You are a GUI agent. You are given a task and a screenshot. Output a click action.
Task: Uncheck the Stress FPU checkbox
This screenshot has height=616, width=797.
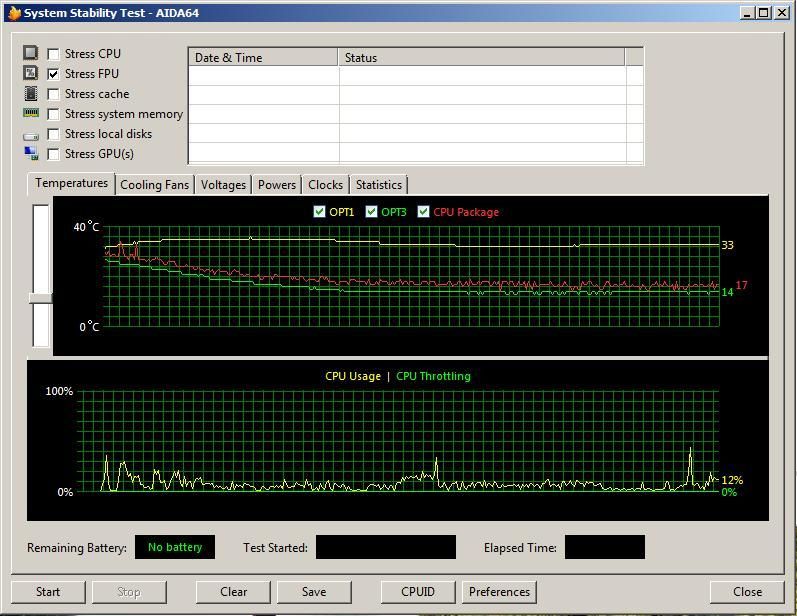[53, 74]
